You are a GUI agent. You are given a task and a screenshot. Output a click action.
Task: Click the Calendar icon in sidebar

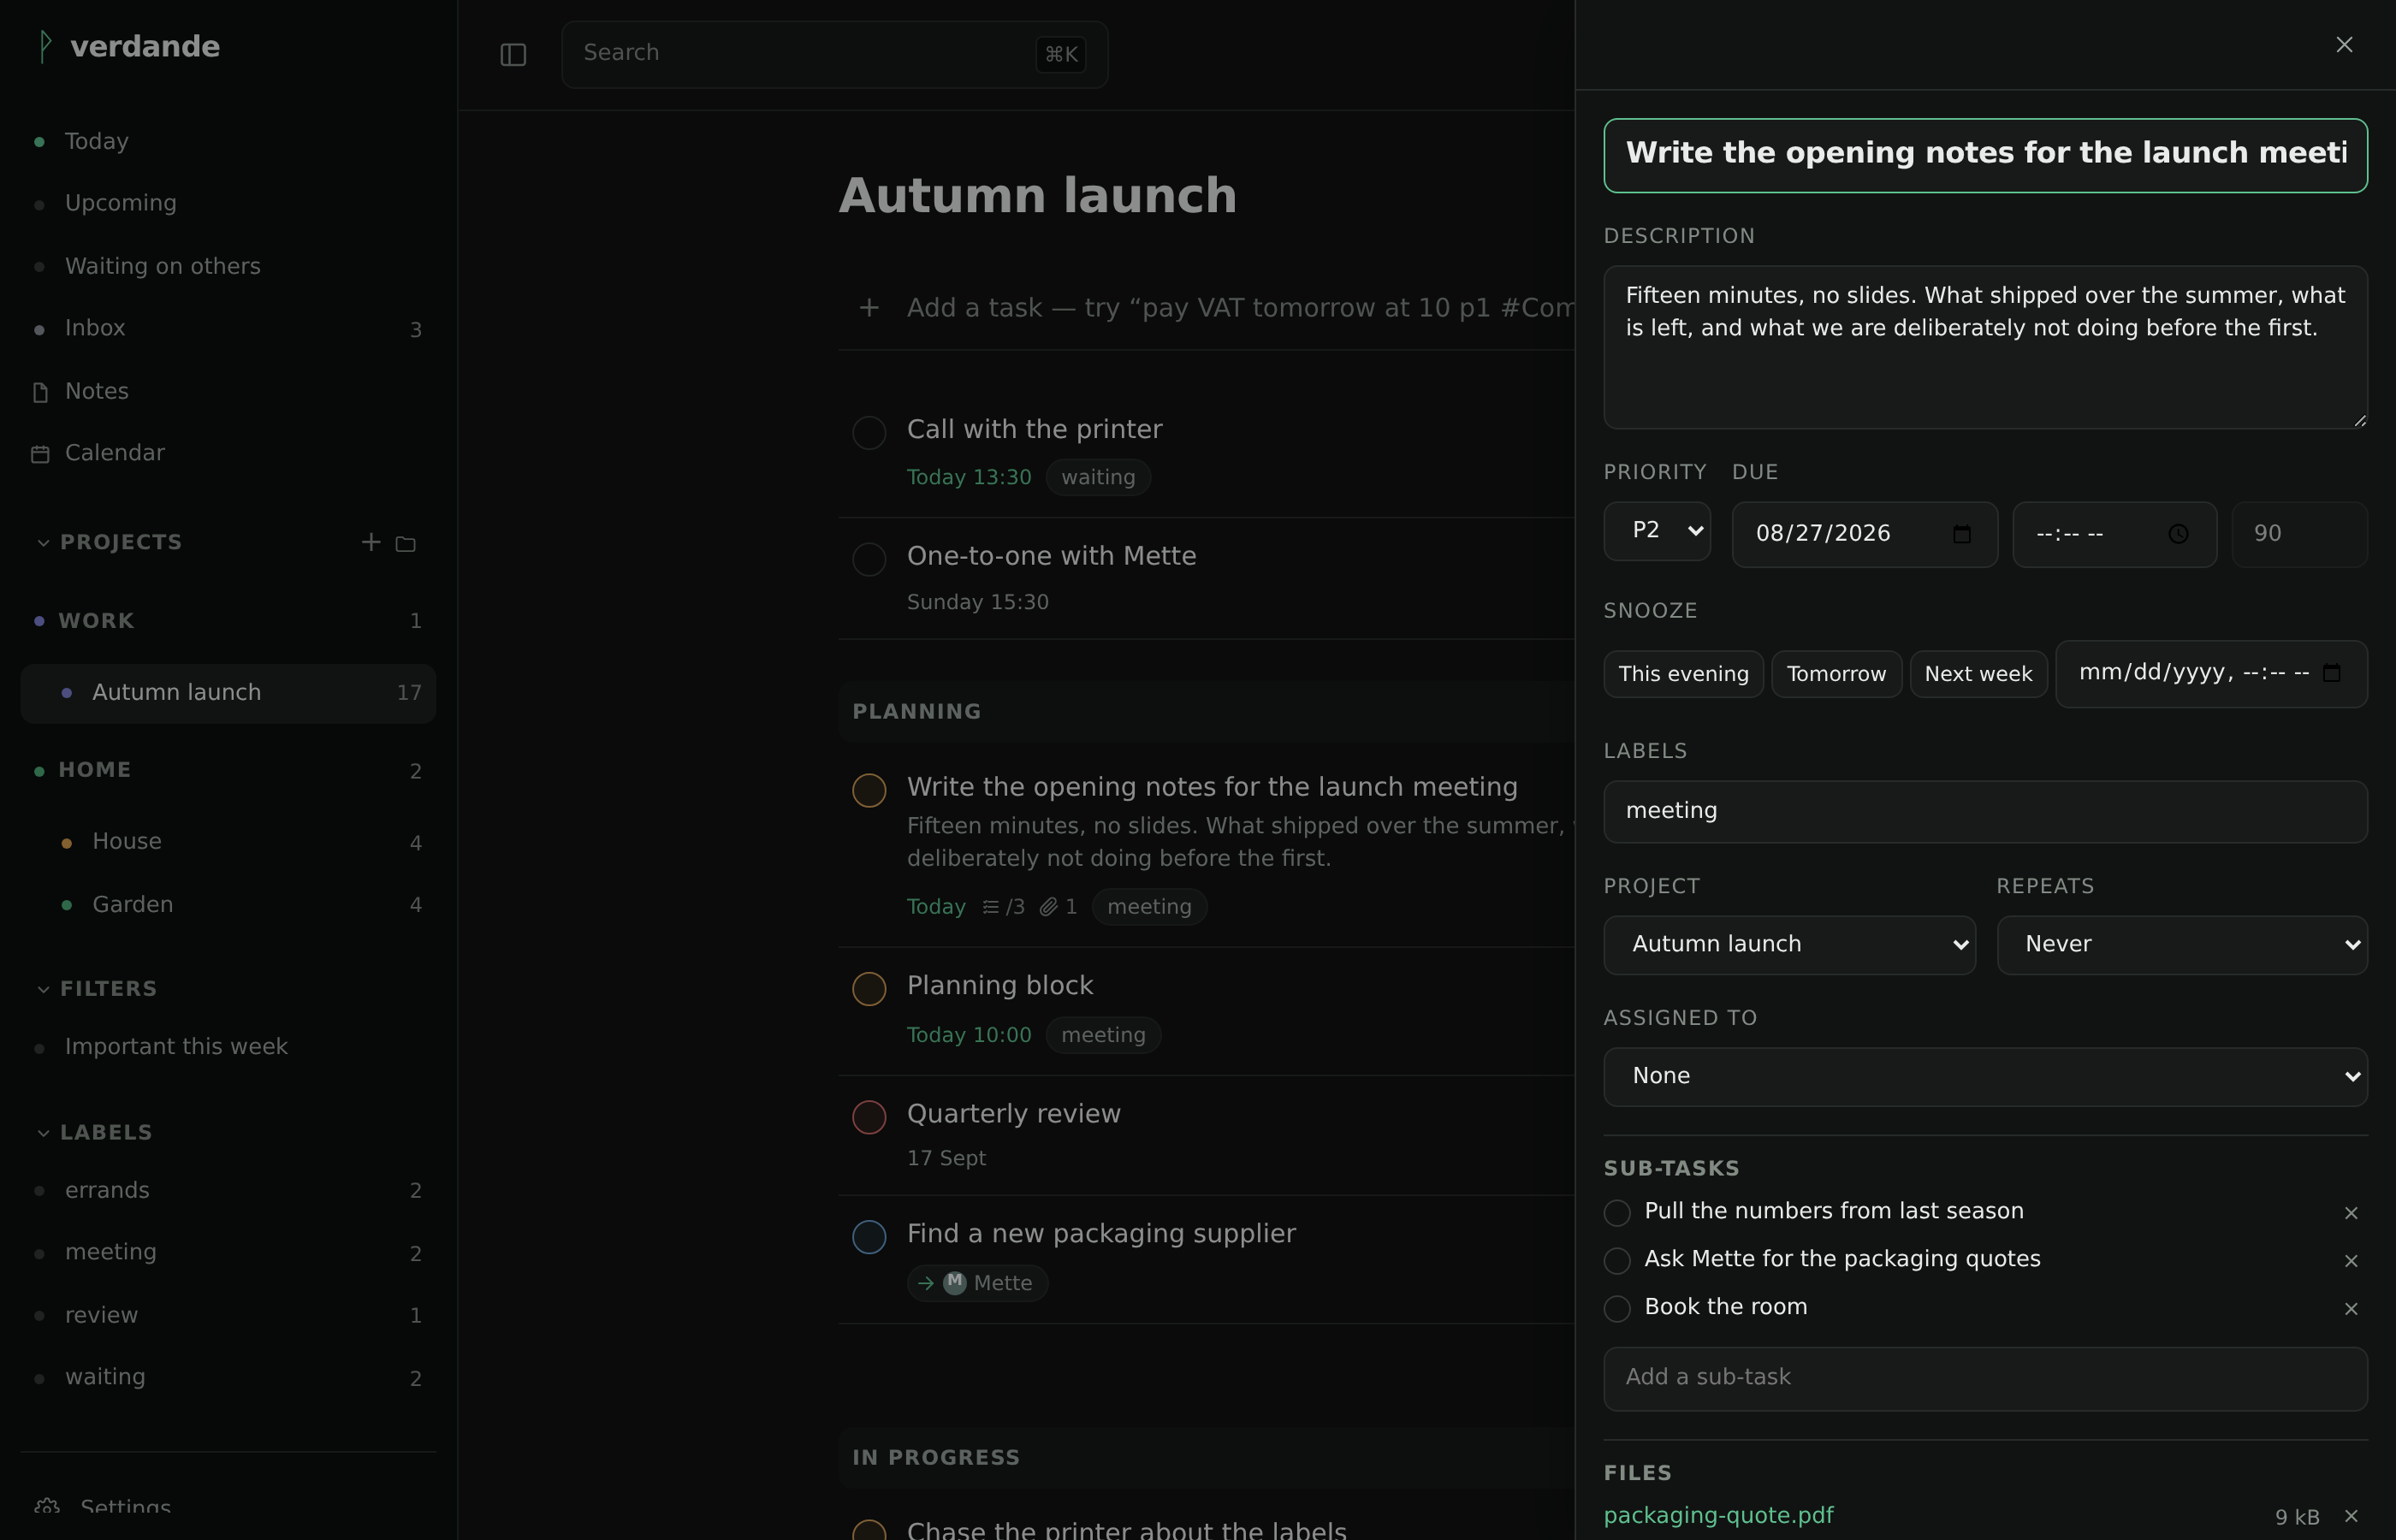pyautogui.click(x=40, y=454)
